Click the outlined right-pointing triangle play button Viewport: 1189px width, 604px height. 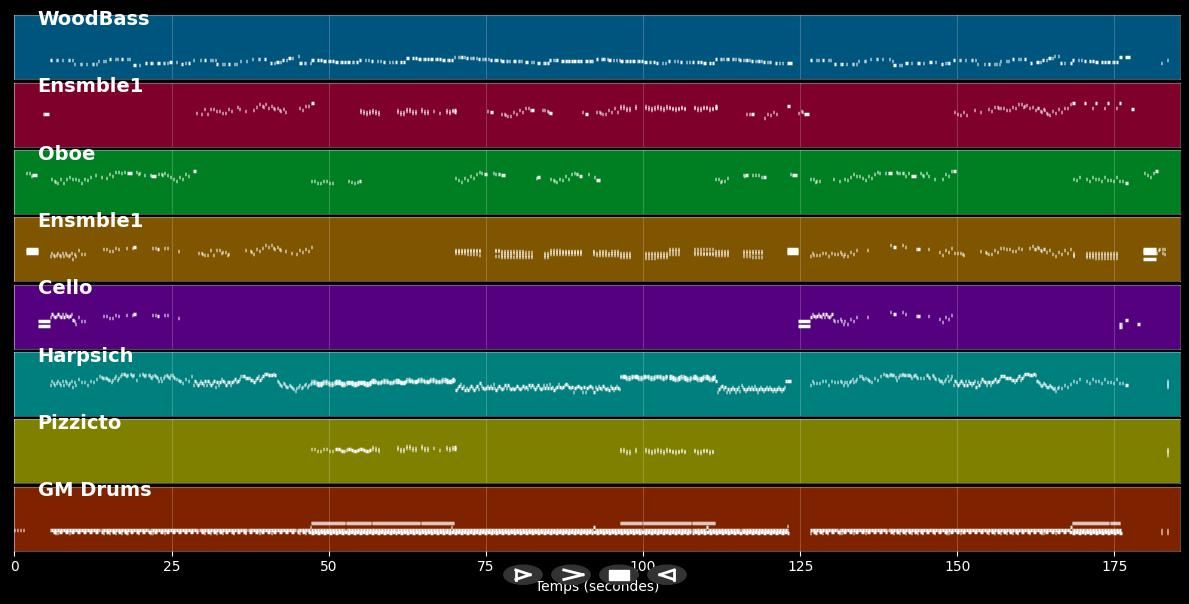(x=523, y=574)
